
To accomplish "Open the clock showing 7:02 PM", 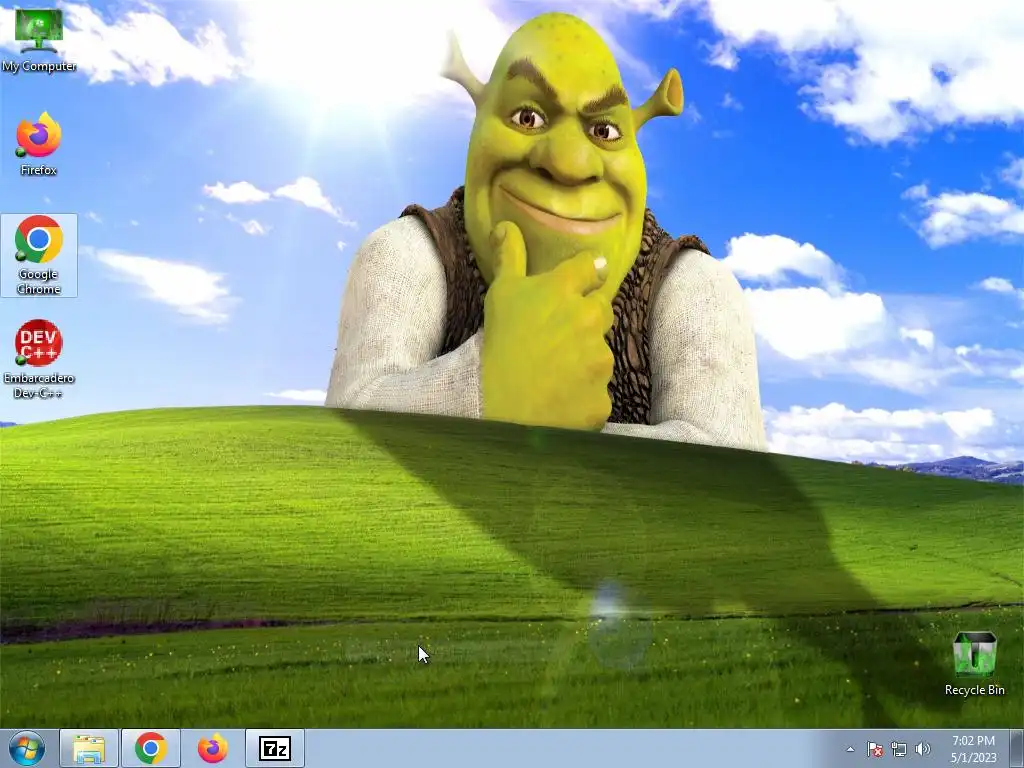I will (973, 749).
